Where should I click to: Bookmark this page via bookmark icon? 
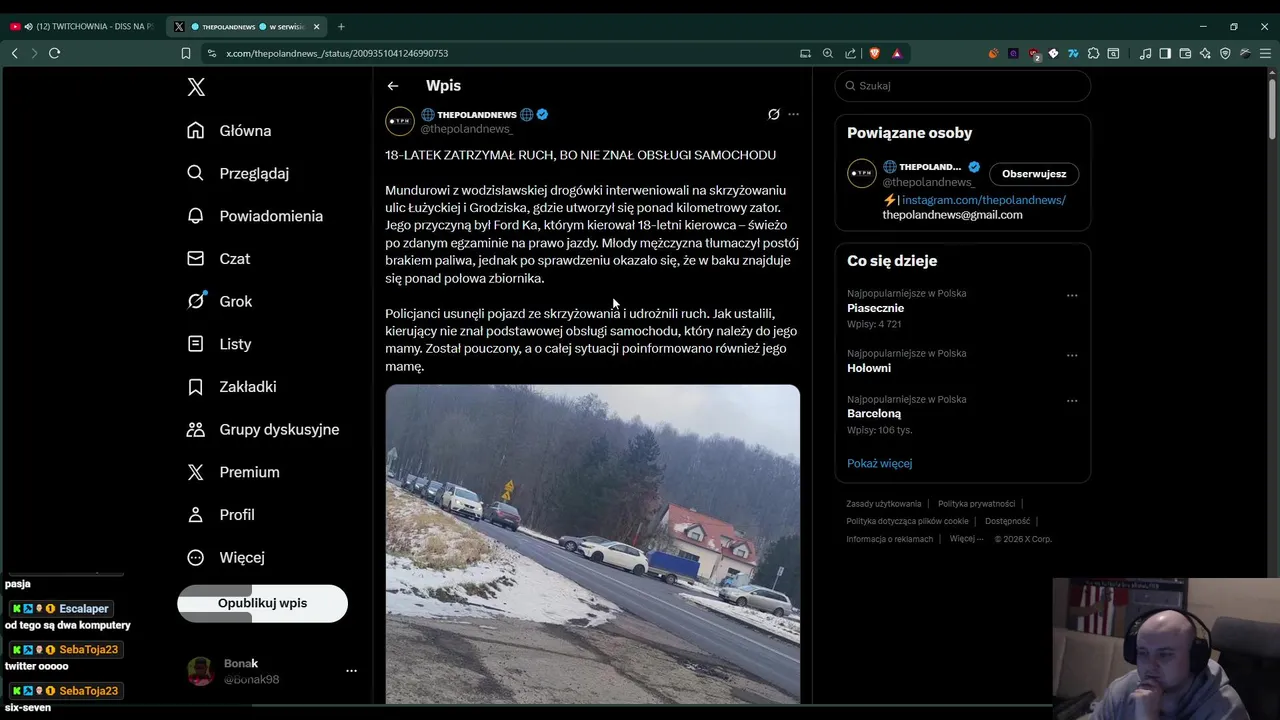186,53
